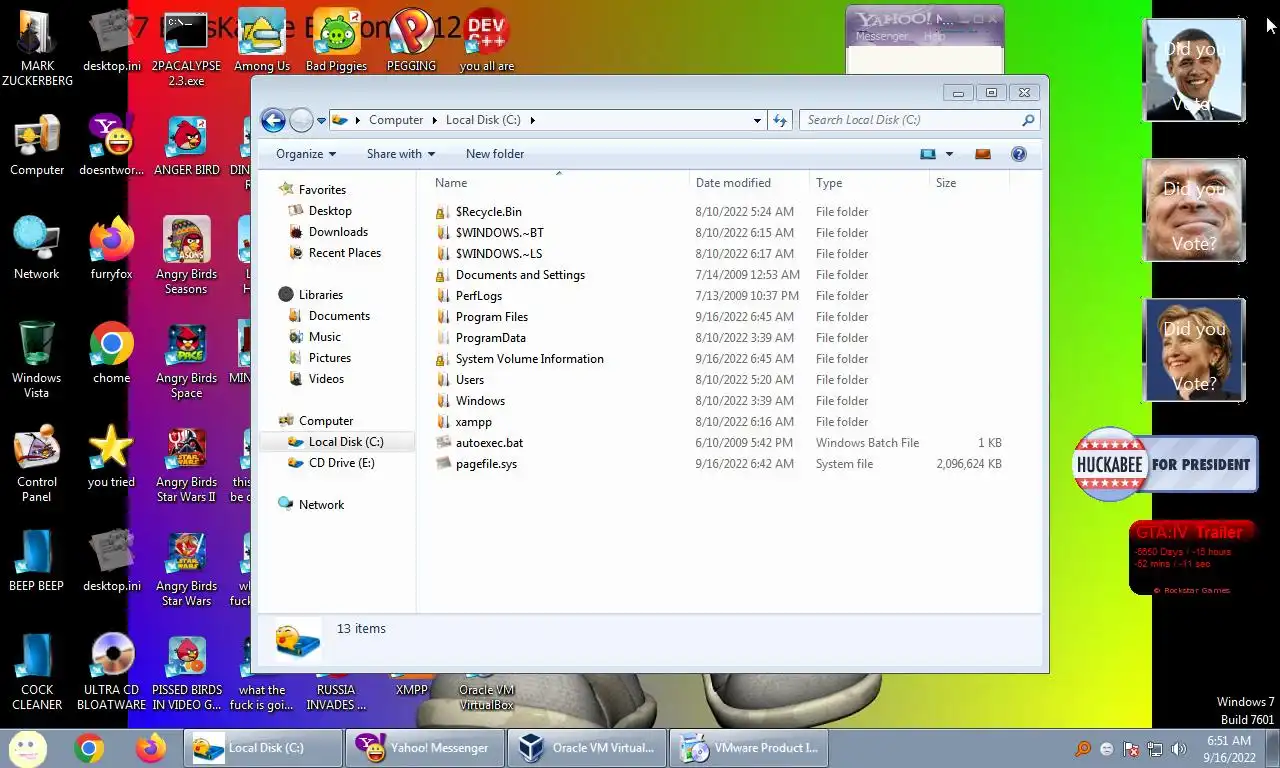
Task: Select Videos library in navigation pane
Action: click(326, 379)
